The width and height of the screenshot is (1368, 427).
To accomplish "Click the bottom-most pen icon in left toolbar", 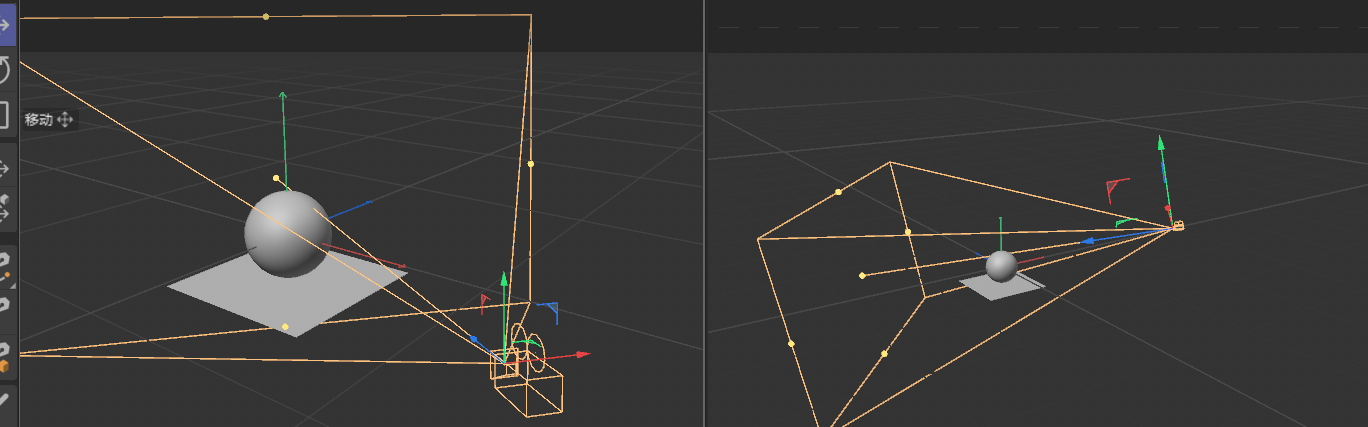I will (x=5, y=398).
